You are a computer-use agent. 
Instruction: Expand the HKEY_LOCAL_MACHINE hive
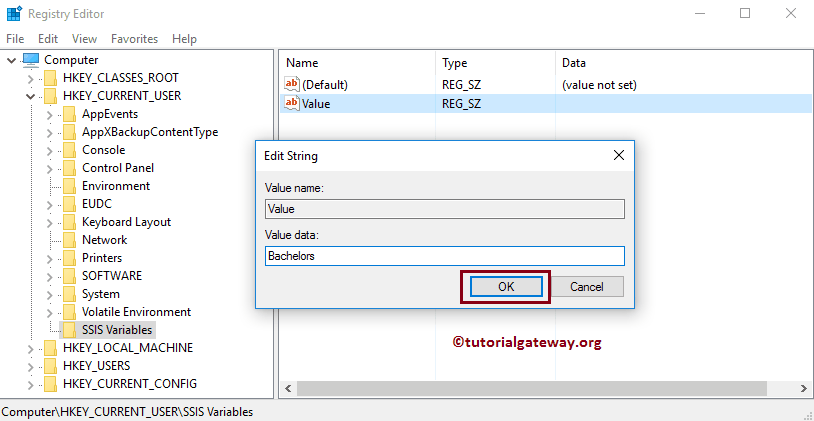31,348
